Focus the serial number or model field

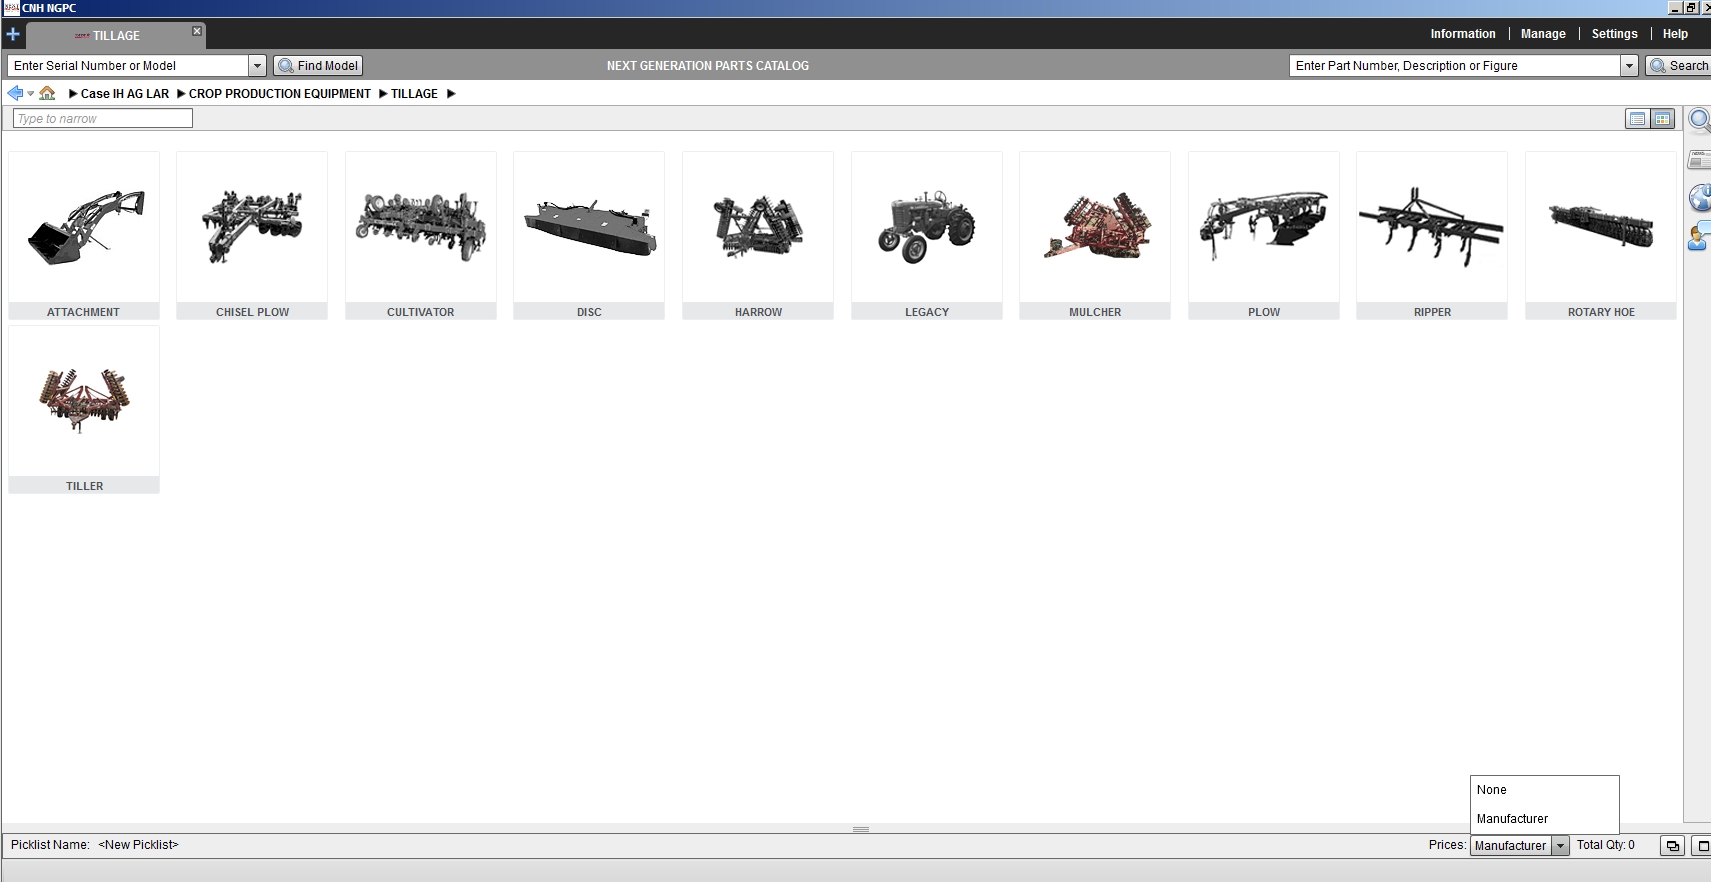pos(128,66)
